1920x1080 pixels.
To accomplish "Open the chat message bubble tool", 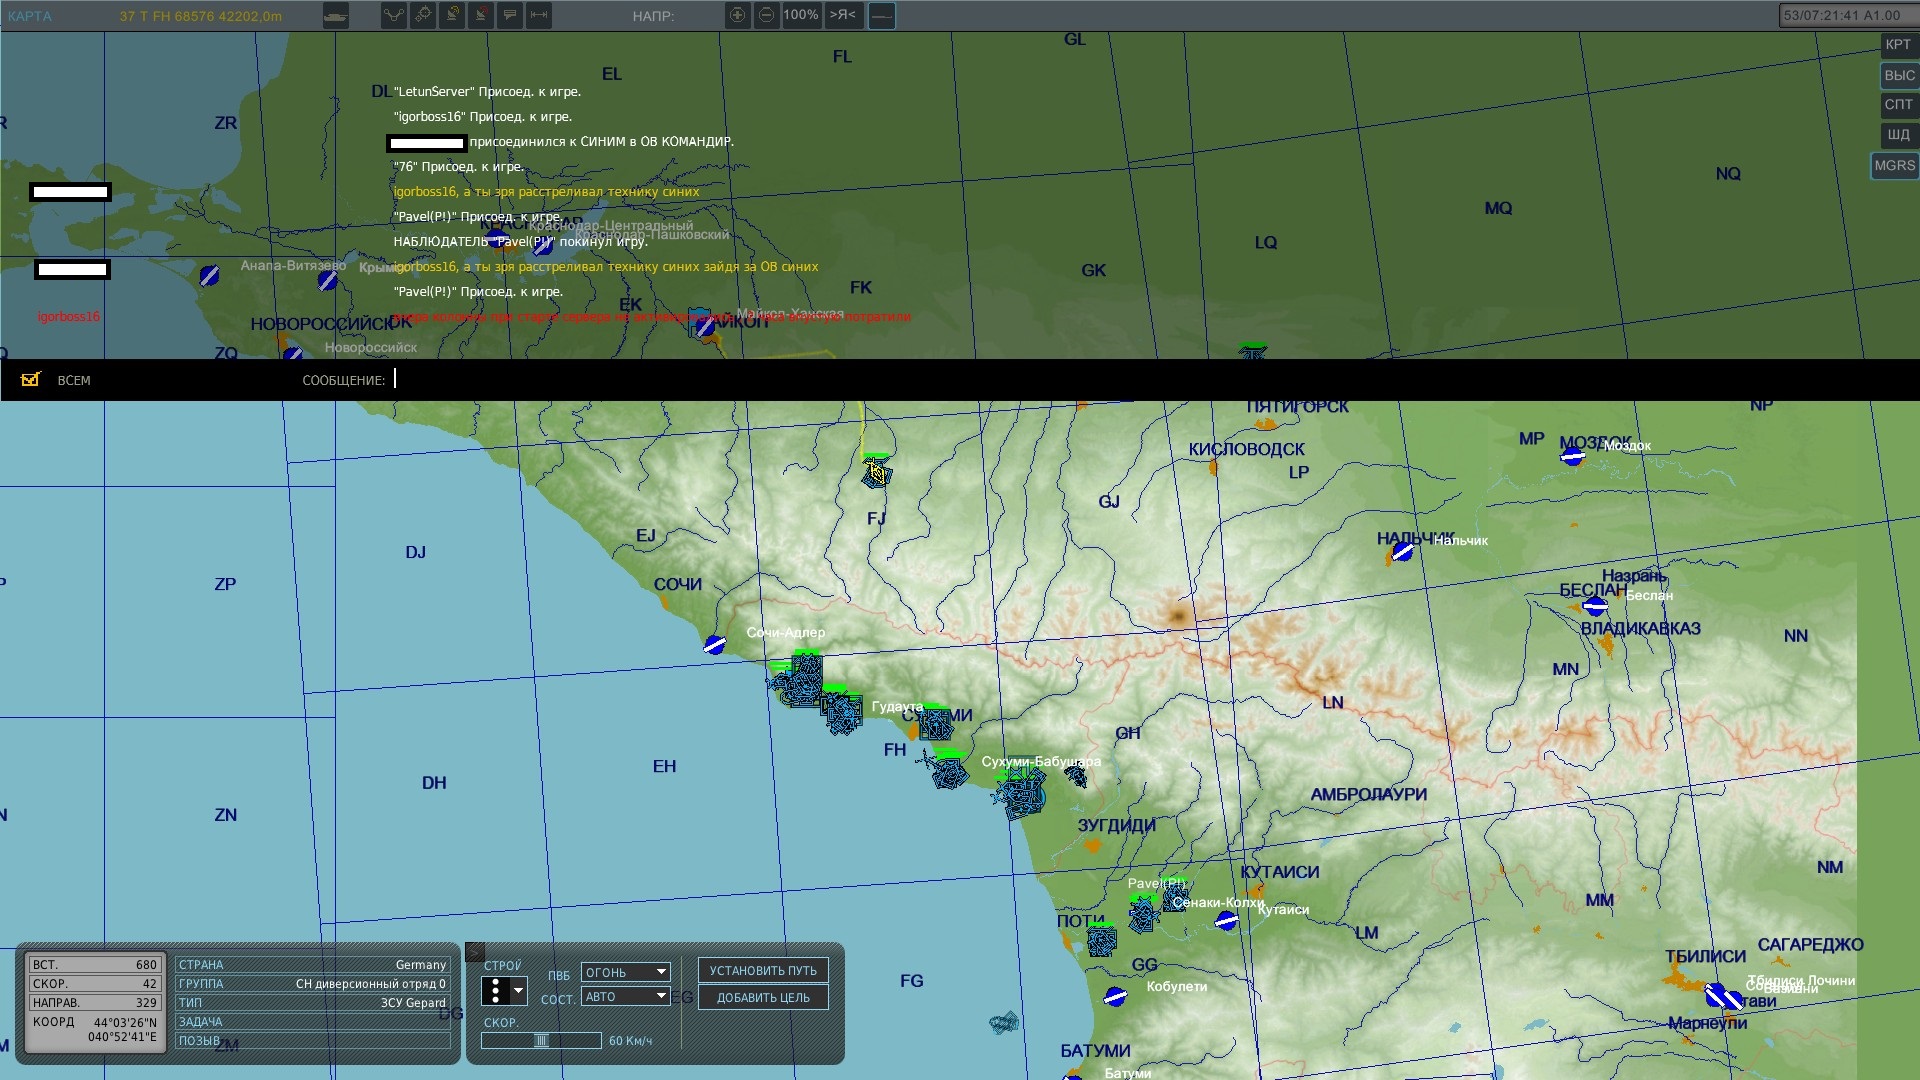I will pyautogui.click(x=510, y=15).
